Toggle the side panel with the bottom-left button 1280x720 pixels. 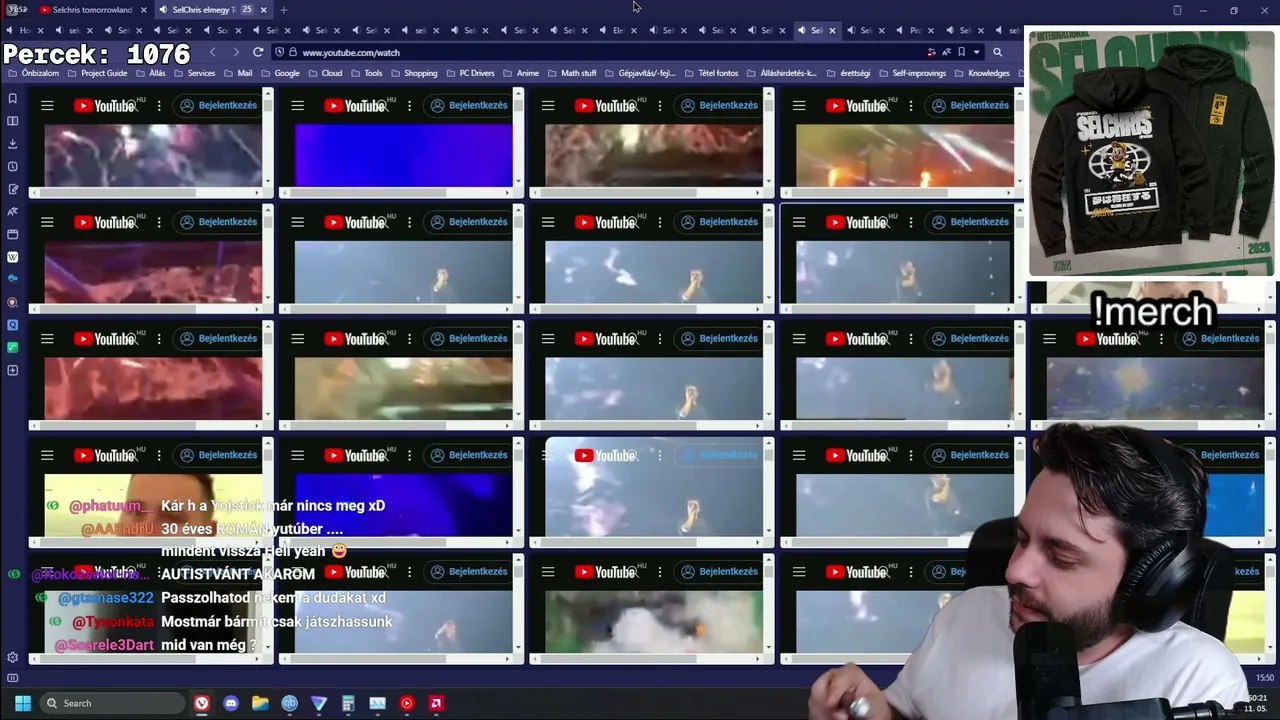(x=13, y=678)
